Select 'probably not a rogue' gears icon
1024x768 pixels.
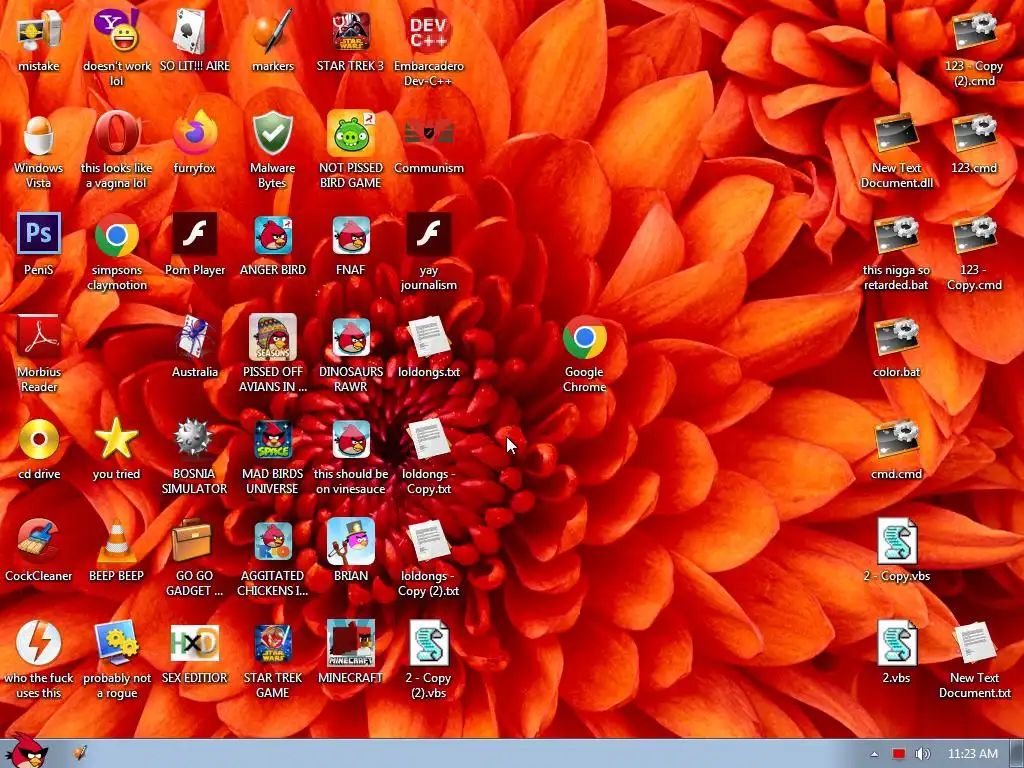[116, 643]
